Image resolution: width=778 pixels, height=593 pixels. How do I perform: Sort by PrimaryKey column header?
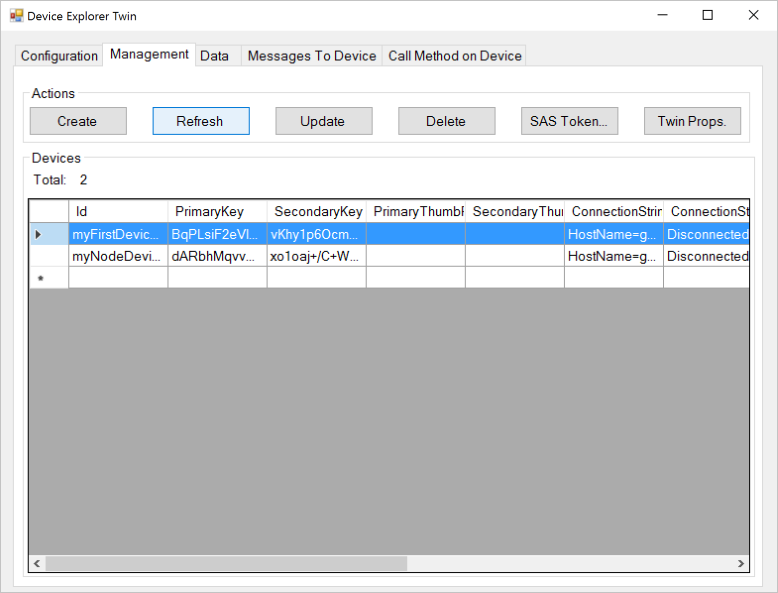pos(217,211)
